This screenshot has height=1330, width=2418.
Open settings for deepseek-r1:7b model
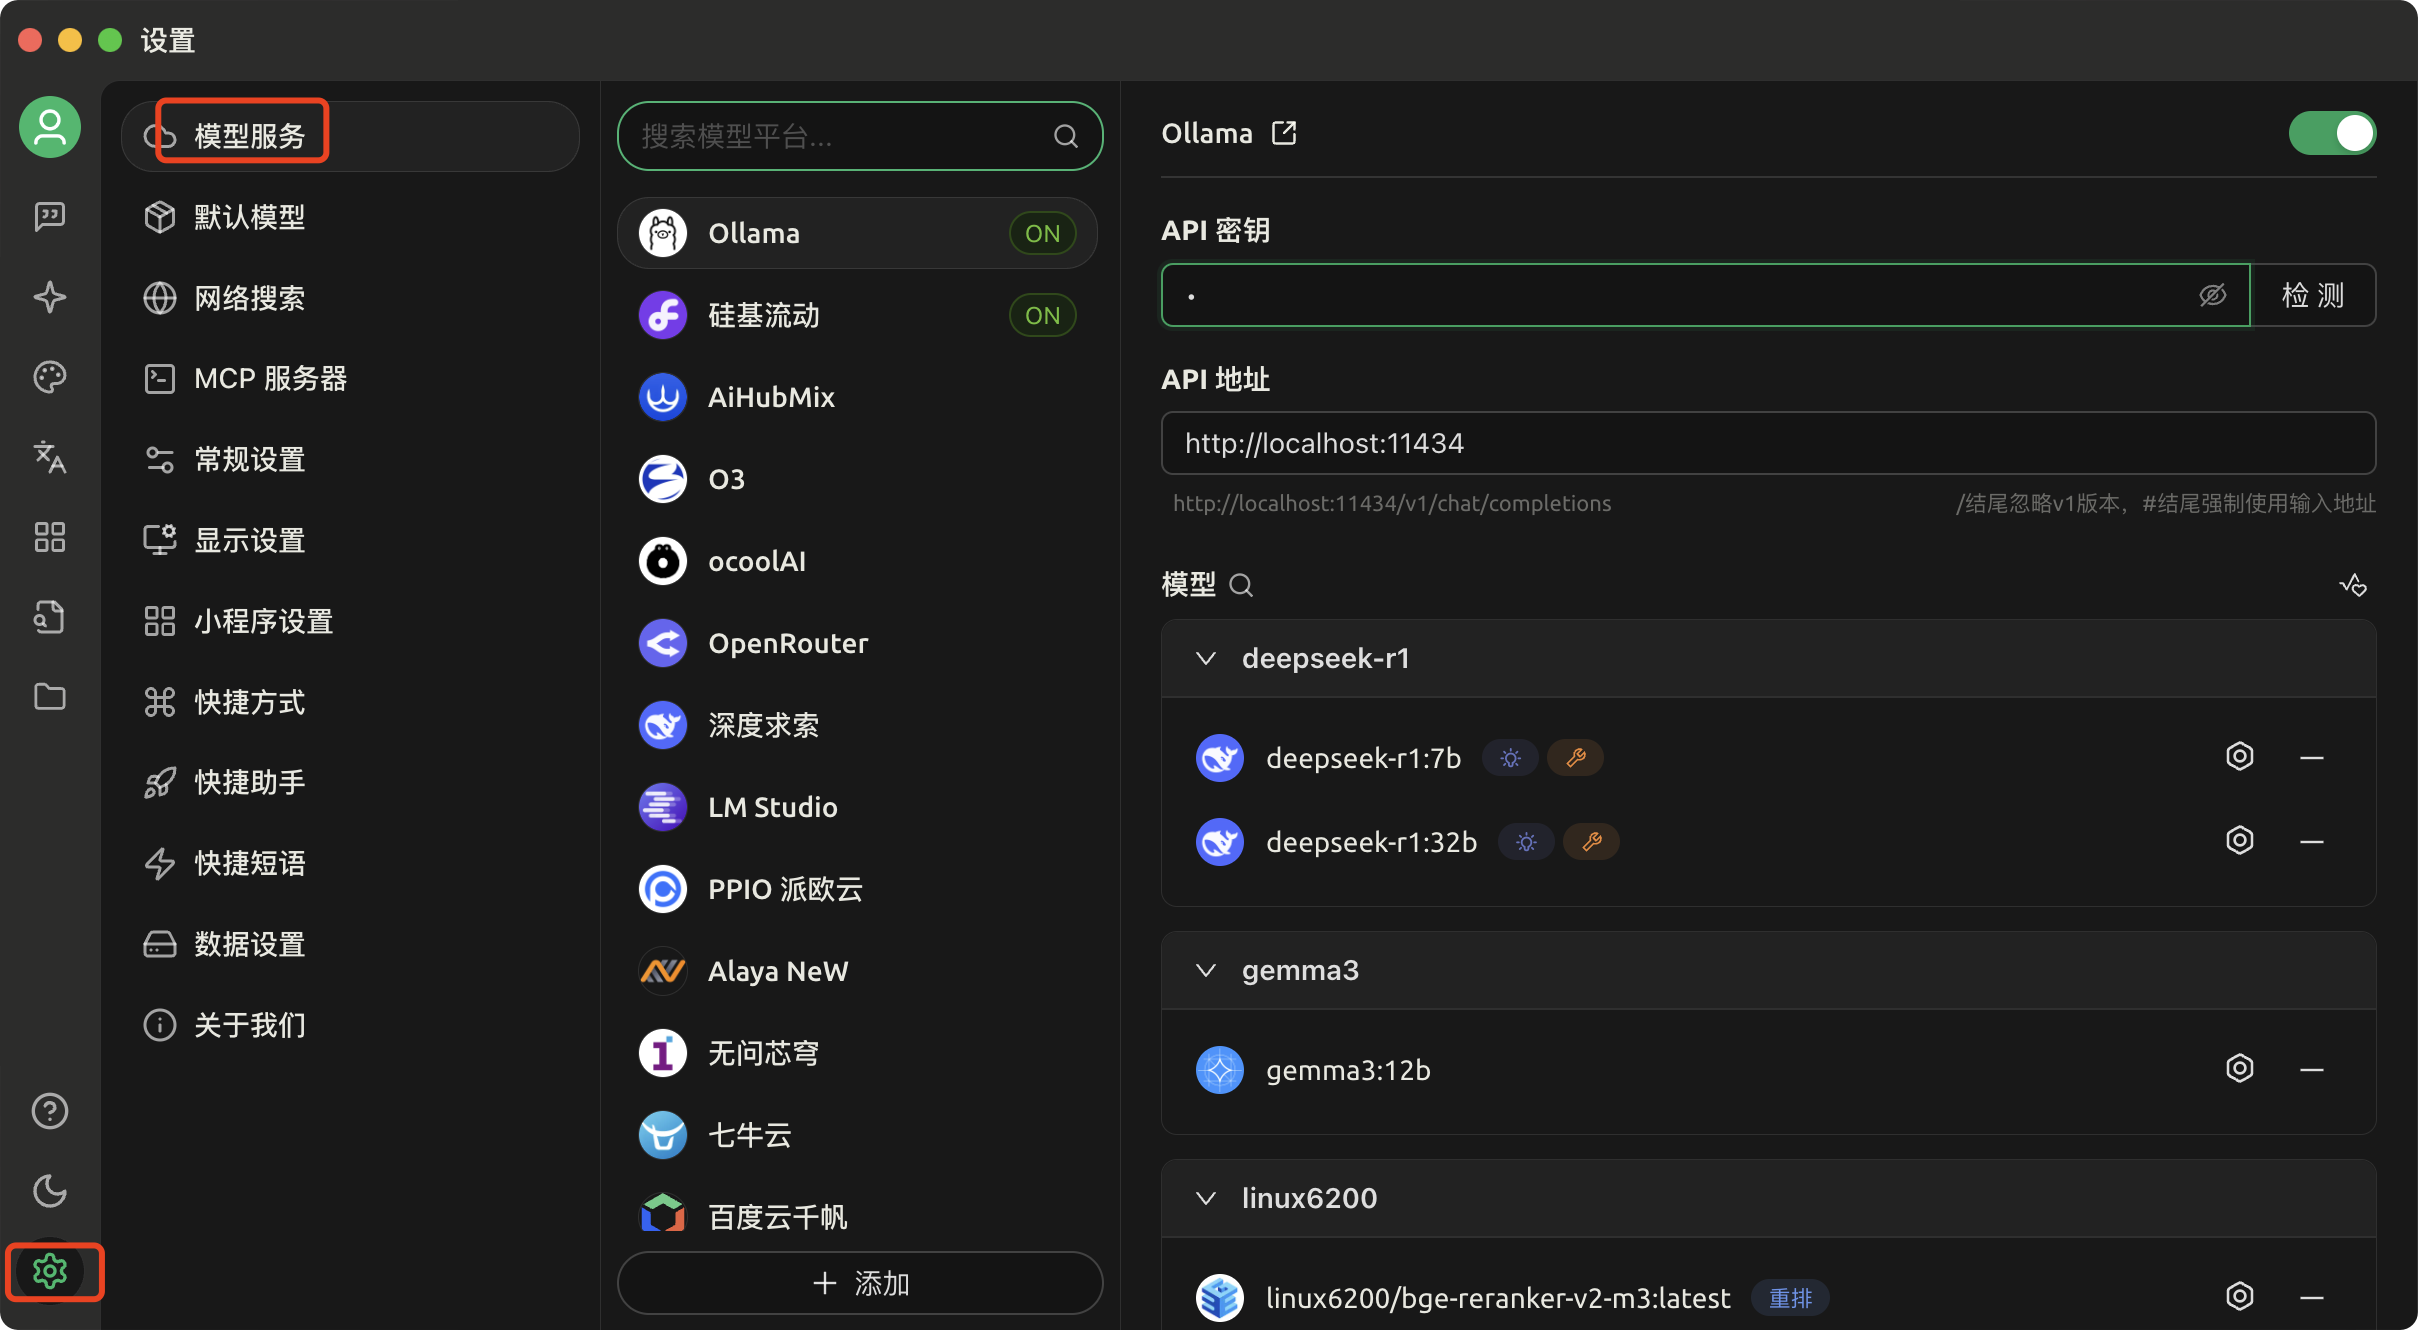pos(2240,757)
